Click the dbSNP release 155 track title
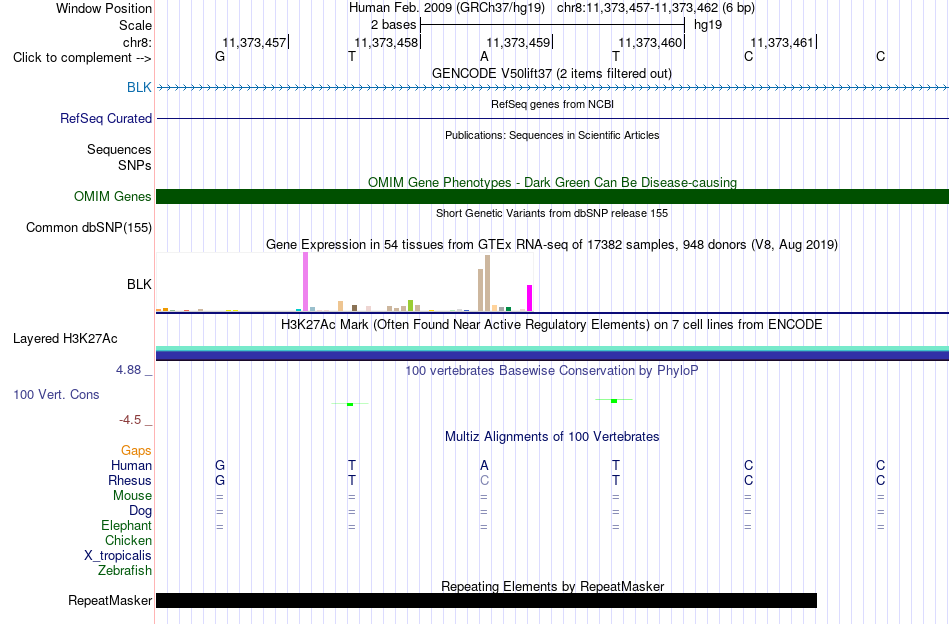The width and height of the screenshot is (950, 624). click(552, 213)
